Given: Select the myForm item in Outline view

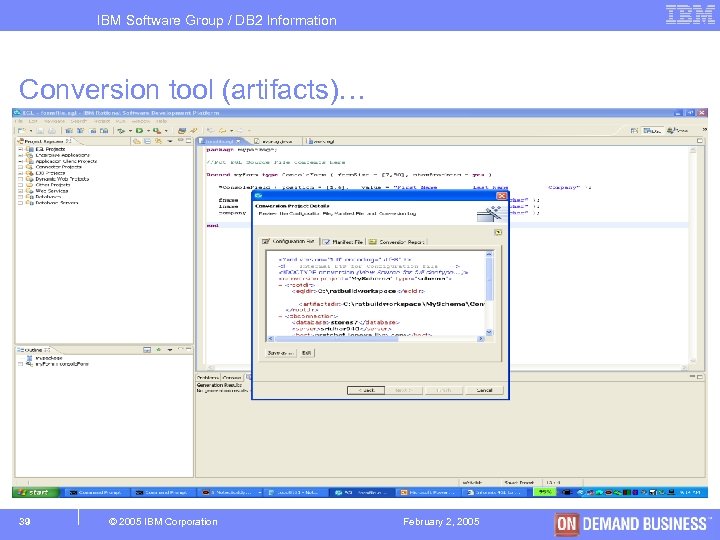Looking at the screenshot, I should (x=62, y=364).
